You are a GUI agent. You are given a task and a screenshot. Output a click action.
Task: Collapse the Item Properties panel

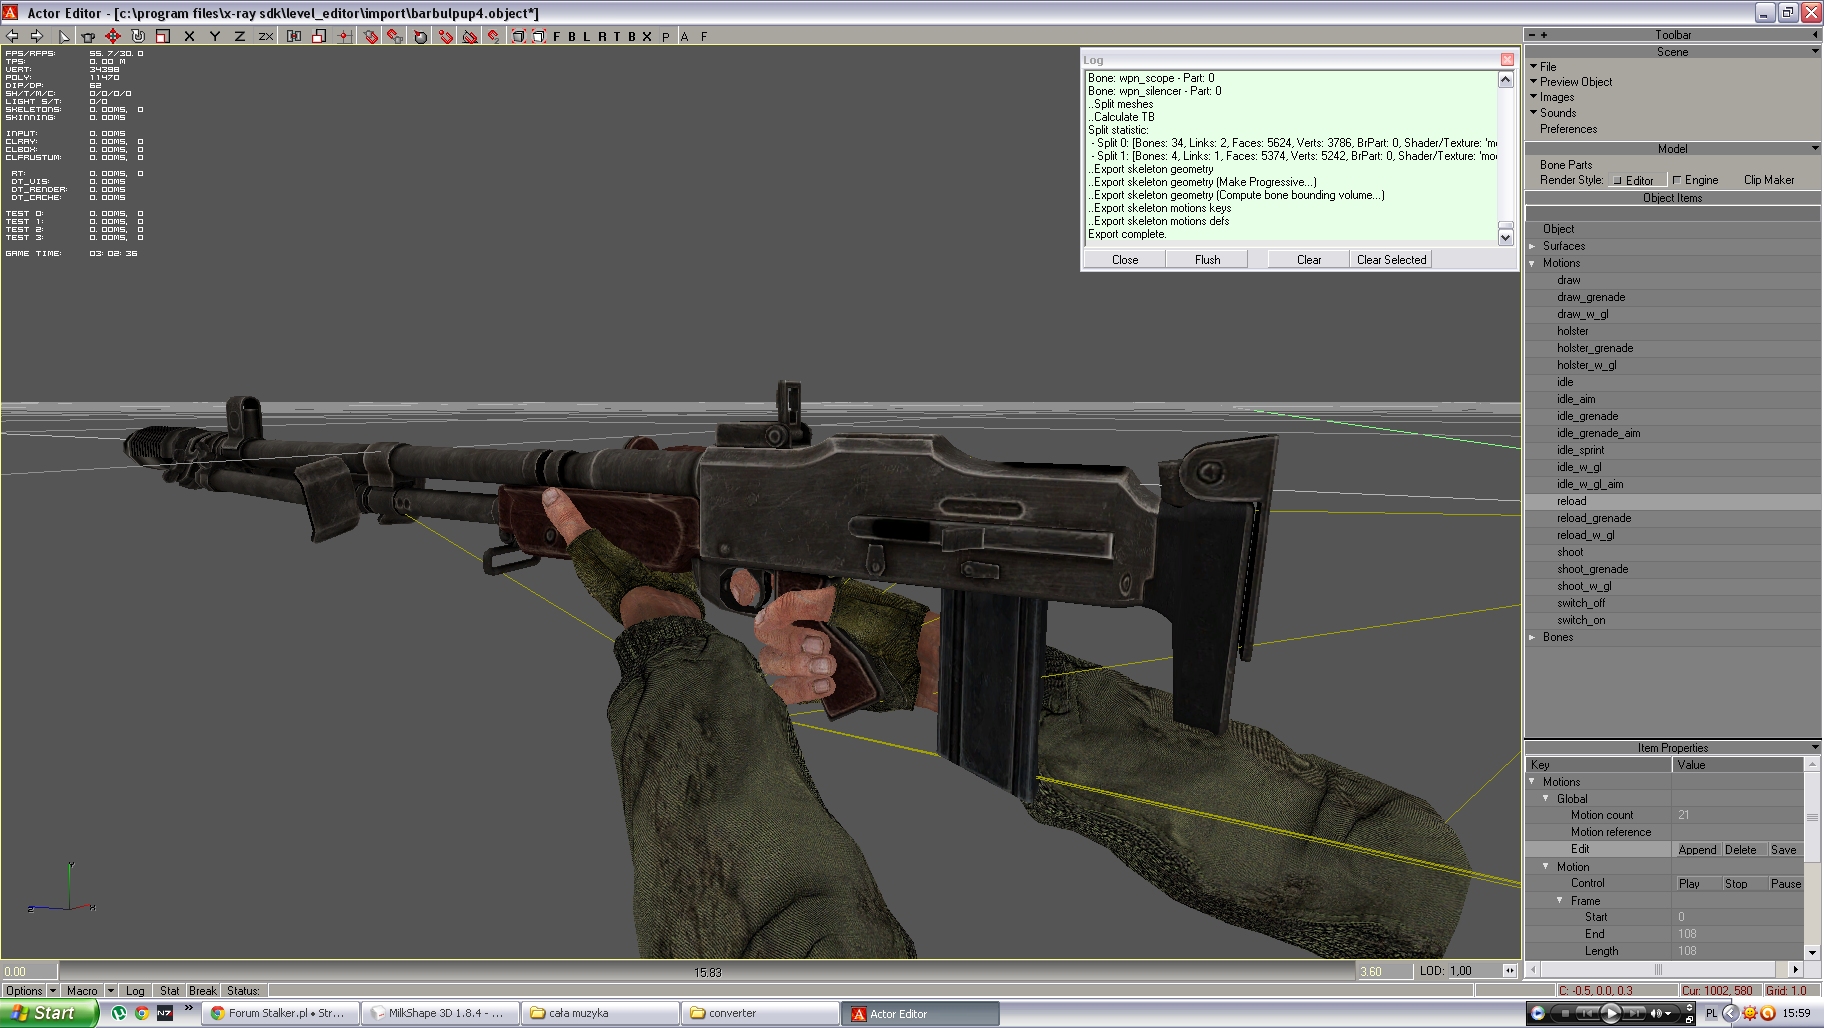[1815, 747]
